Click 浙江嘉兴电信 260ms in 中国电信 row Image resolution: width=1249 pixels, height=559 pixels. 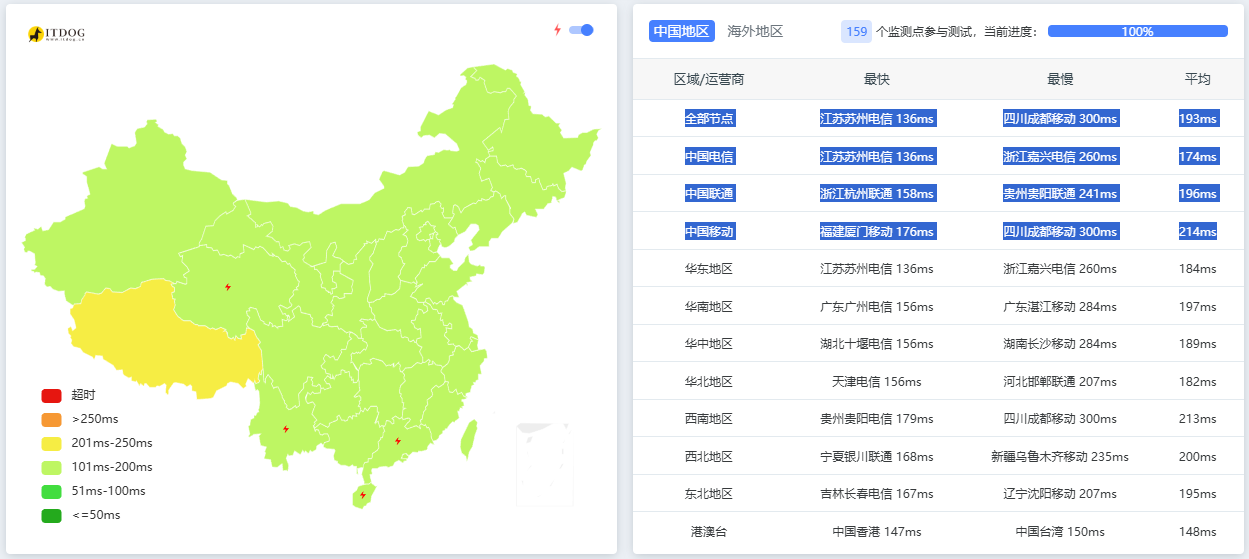pos(1060,156)
